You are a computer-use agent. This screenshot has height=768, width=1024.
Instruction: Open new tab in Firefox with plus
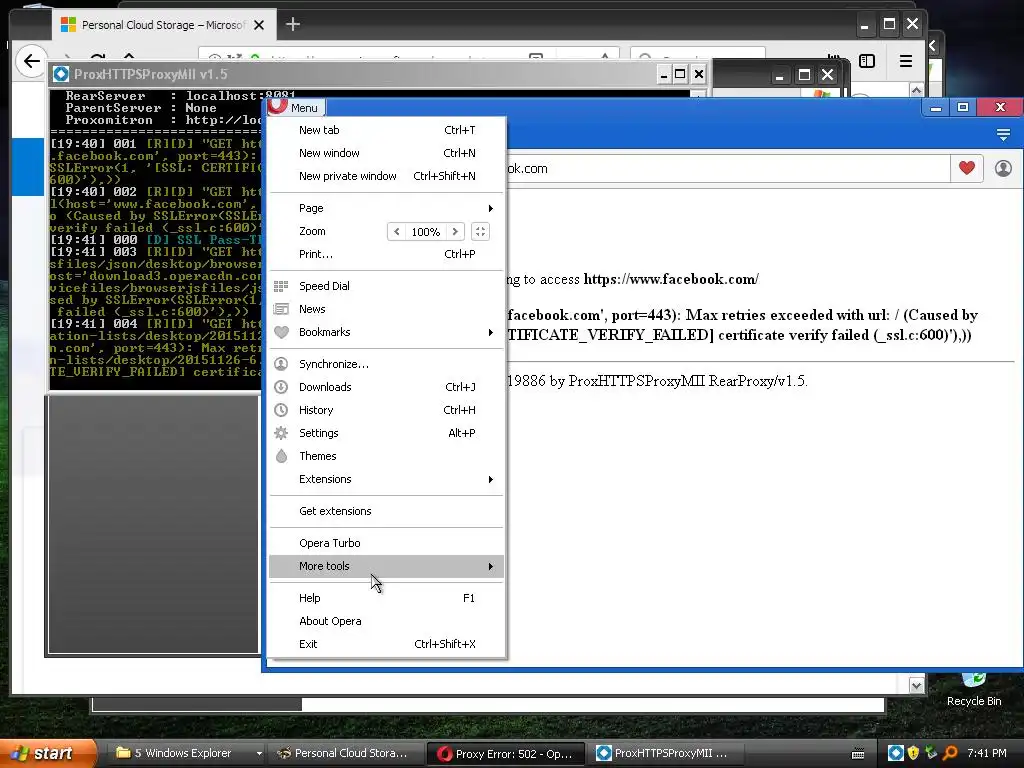click(293, 25)
